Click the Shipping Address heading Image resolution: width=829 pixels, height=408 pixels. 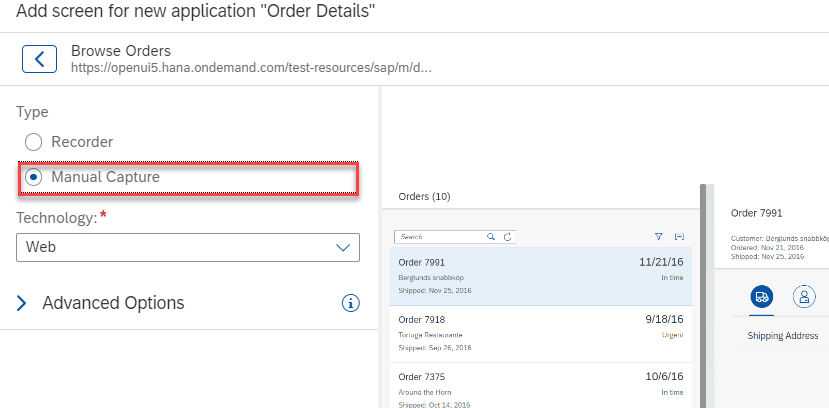coord(783,336)
